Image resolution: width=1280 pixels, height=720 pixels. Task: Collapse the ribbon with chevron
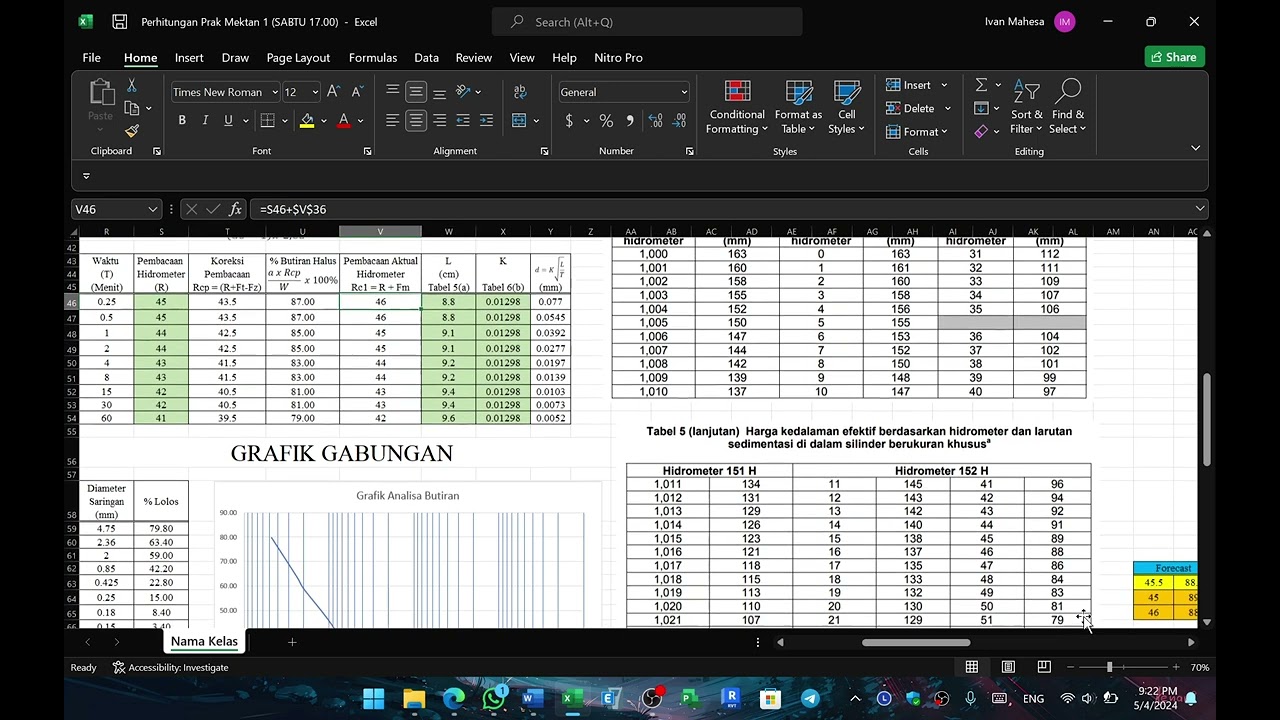[x=1195, y=148]
